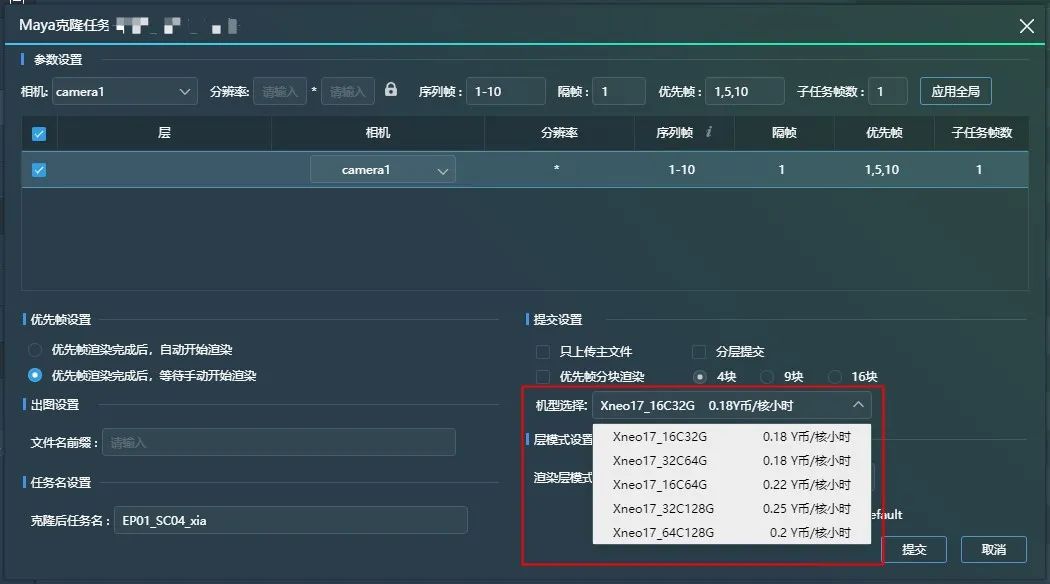1050x584 pixels.
Task: Click the 应用全局 button
Action: (955, 92)
